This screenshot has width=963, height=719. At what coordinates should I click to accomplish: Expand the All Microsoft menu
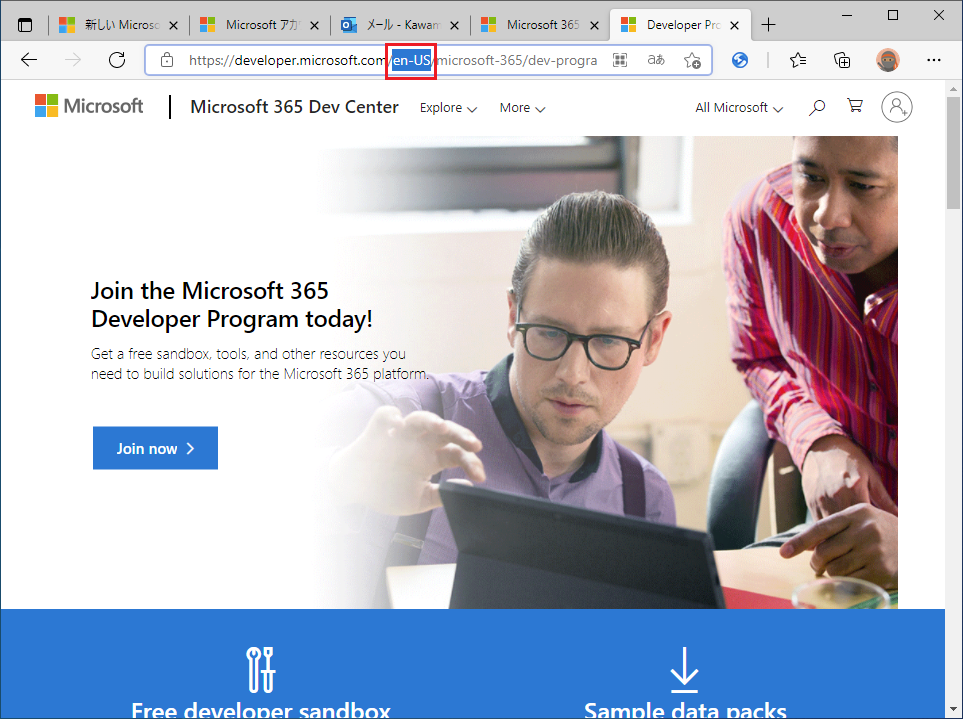point(739,107)
